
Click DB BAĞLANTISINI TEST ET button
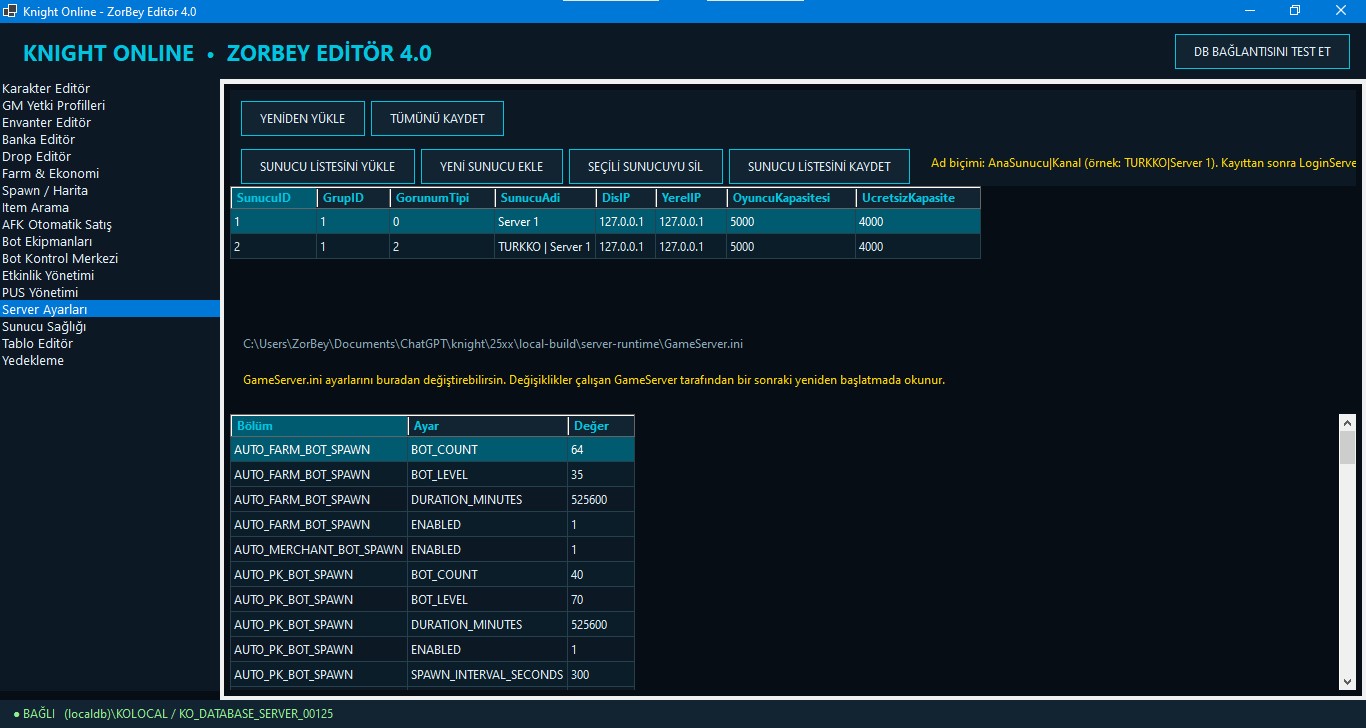(x=1262, y=52)
